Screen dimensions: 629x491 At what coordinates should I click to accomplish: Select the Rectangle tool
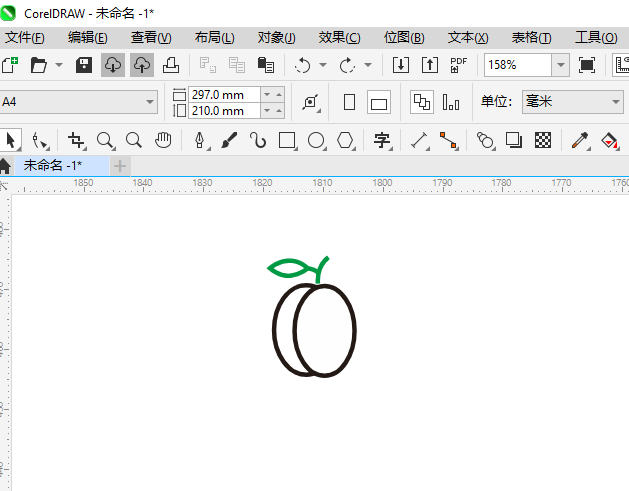[x=288, y=140]
